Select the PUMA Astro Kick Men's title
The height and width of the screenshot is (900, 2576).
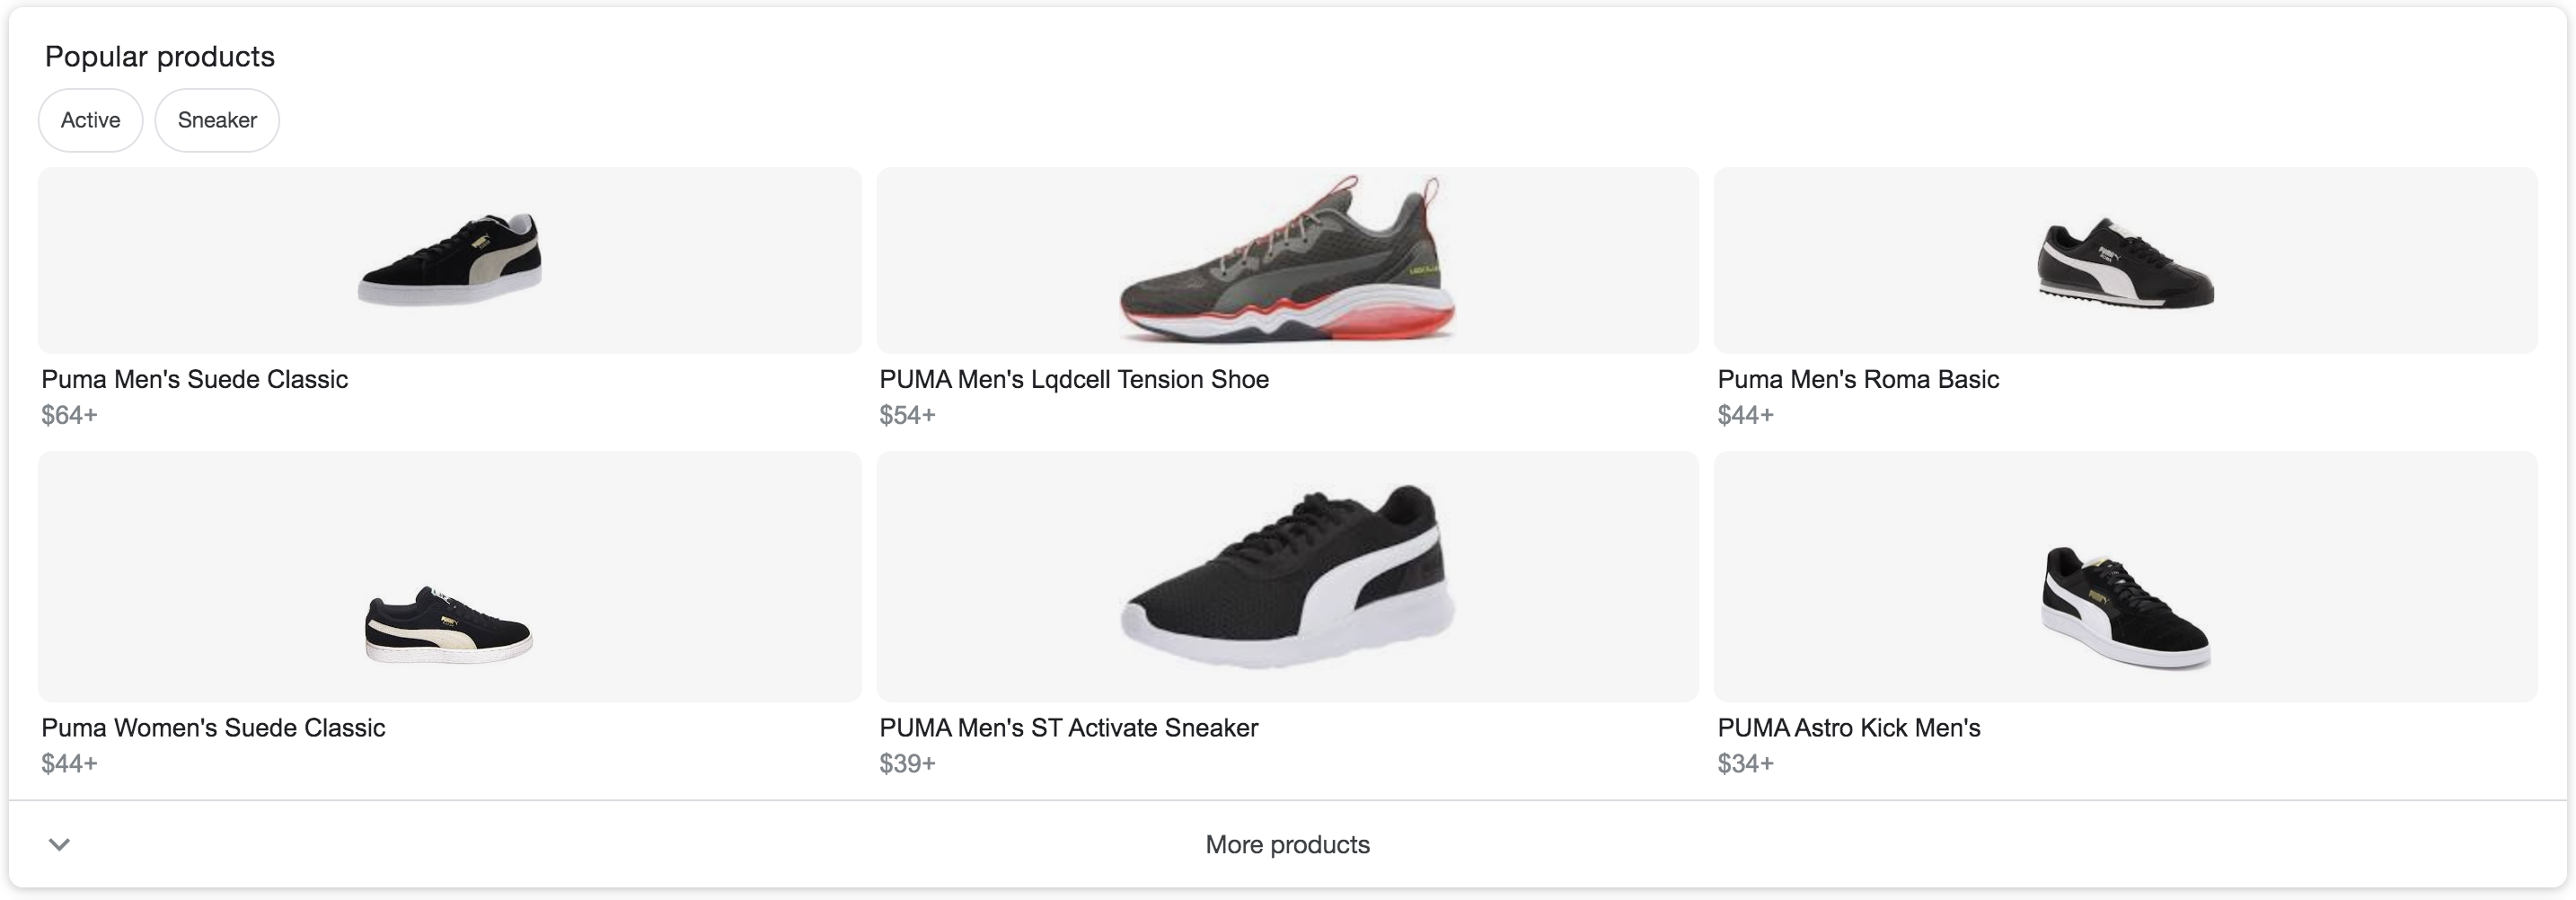click(x=1848, y=727)
